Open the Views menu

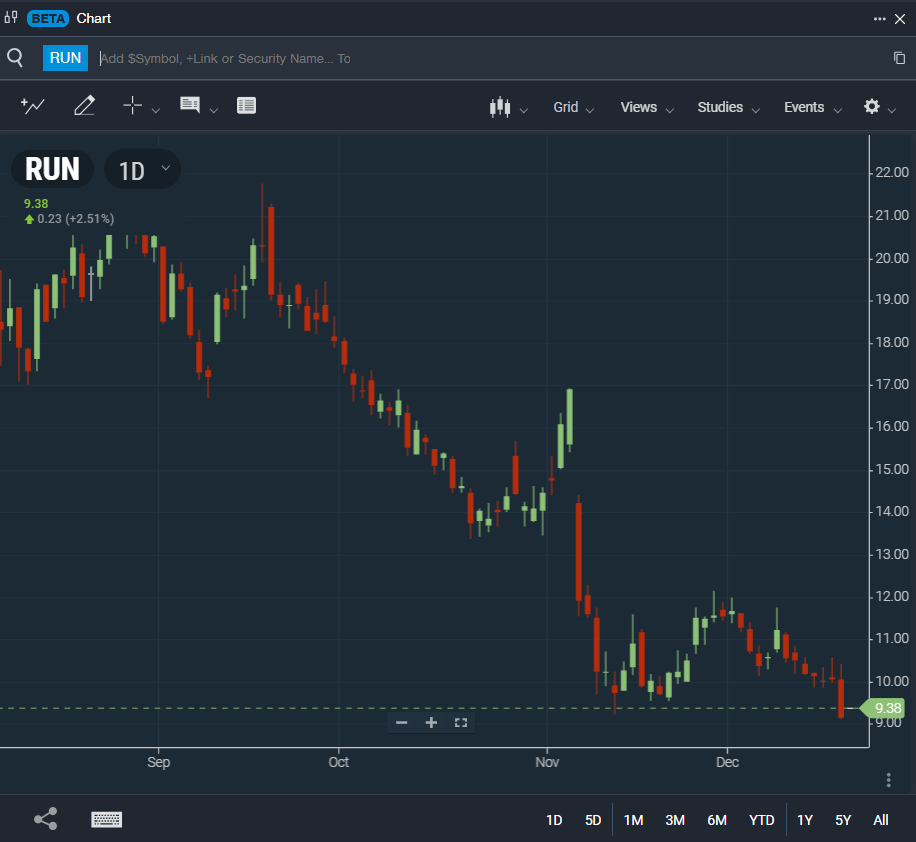(x=647, y=108)
